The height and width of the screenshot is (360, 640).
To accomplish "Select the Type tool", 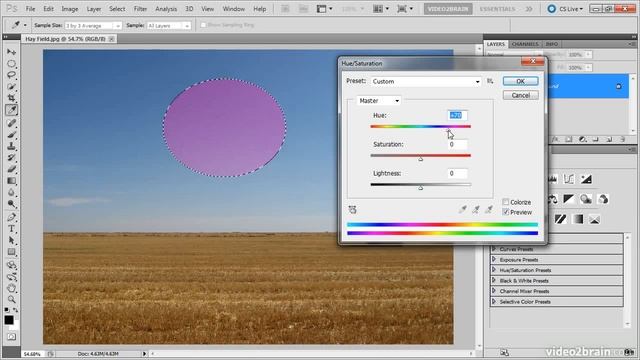I will (11, 229).
